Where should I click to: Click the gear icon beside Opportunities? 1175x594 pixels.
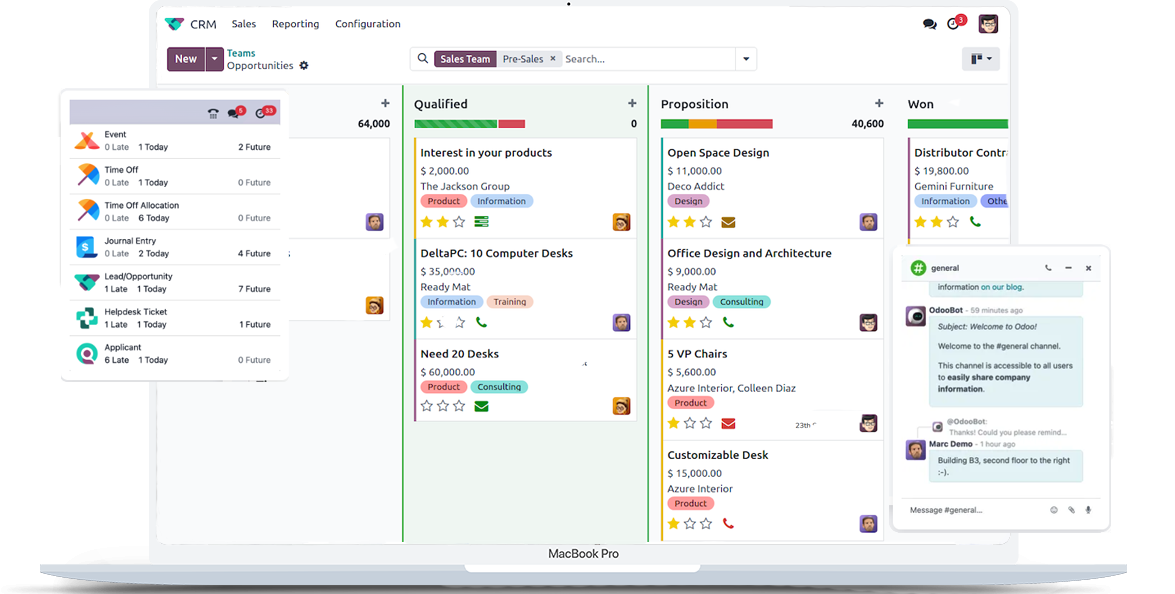coord(303,66)
